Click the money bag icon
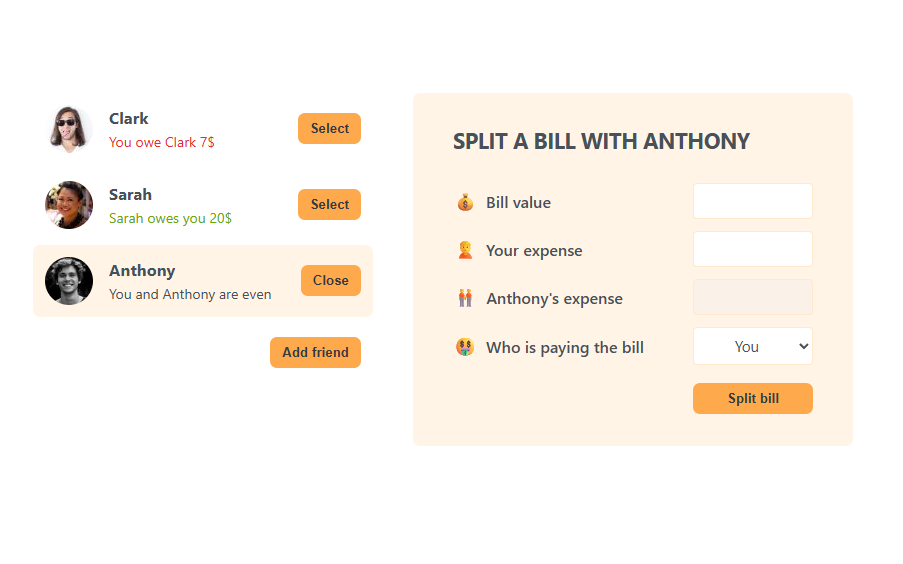The width and height of the screenshot is (903, 564). pyautogui.click(x=465, y=203)
